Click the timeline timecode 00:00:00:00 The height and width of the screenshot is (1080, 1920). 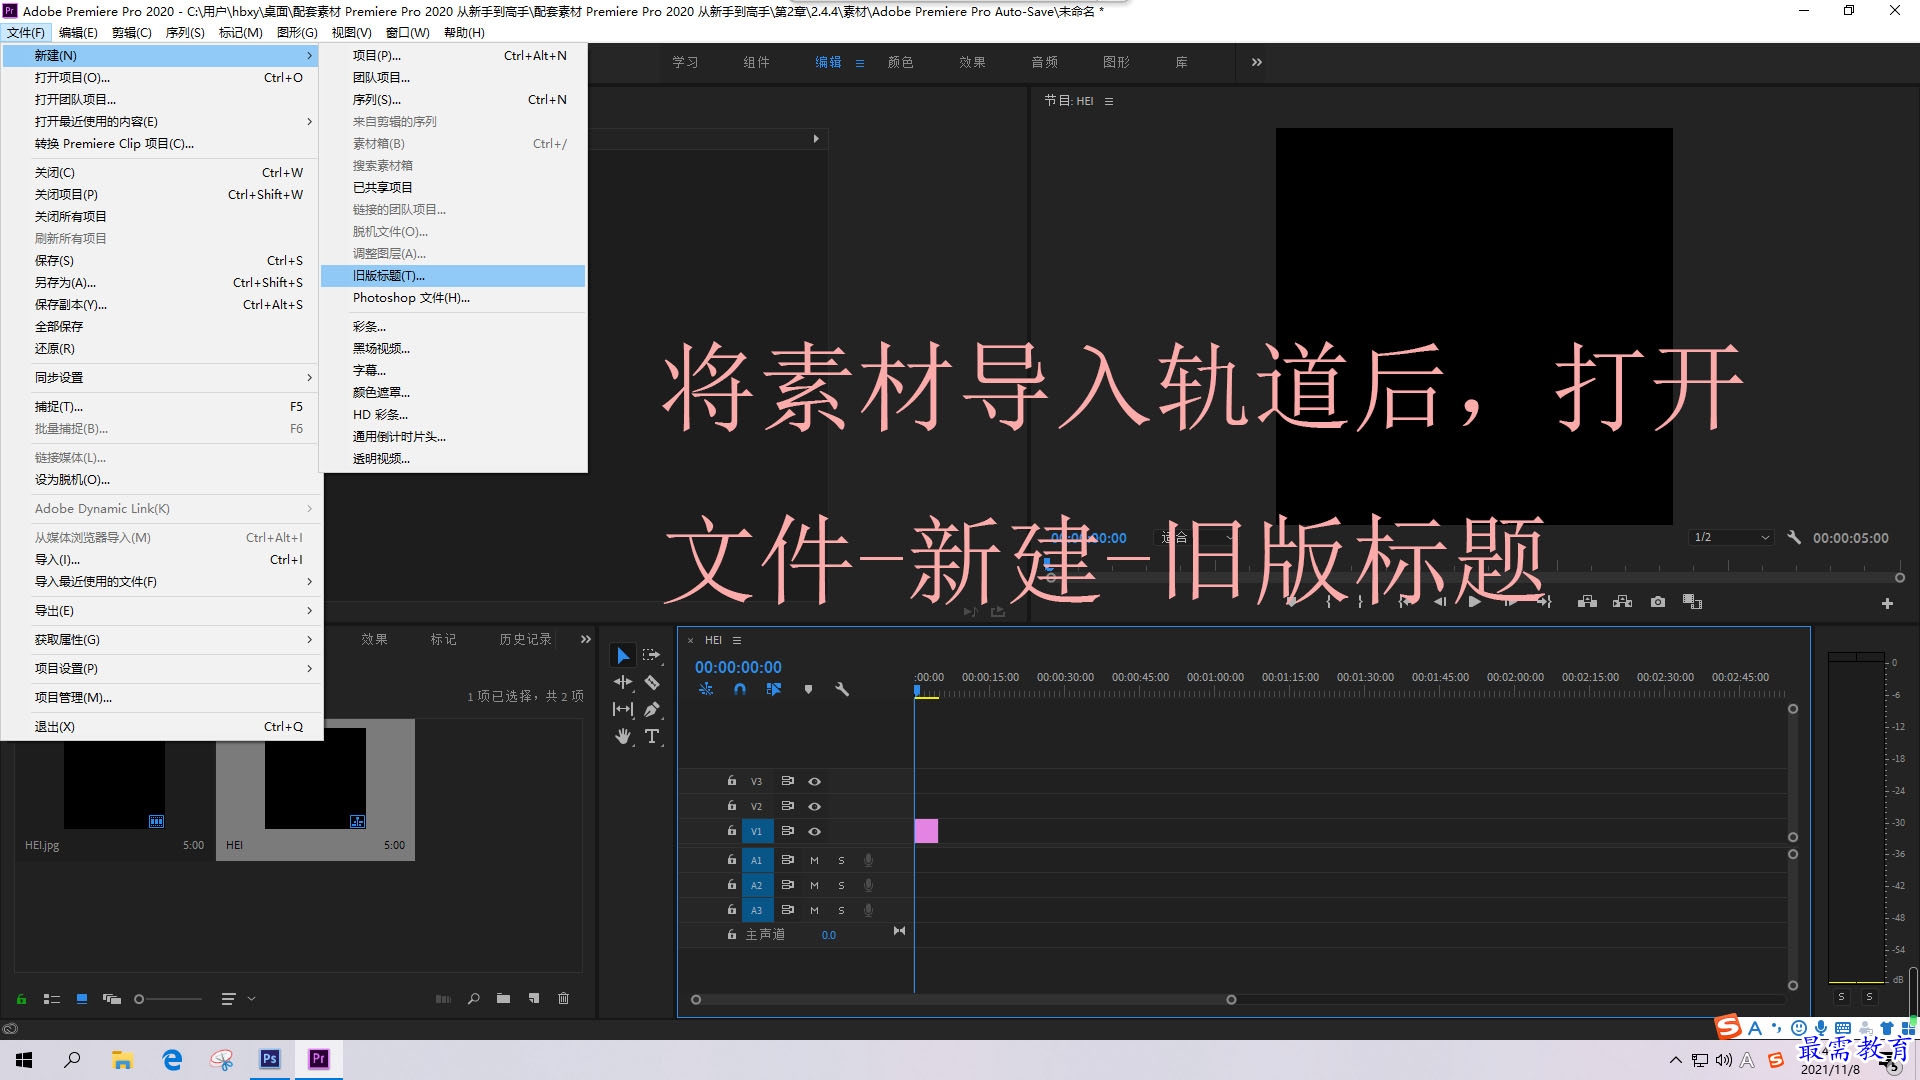[x=738, y=667]
